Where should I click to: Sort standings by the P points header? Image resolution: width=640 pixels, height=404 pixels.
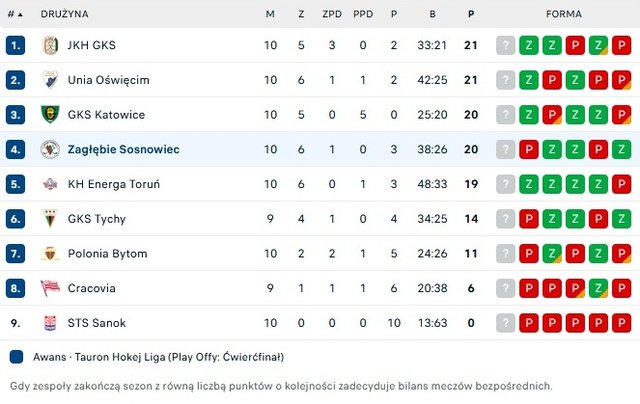(x=471, y=14)
